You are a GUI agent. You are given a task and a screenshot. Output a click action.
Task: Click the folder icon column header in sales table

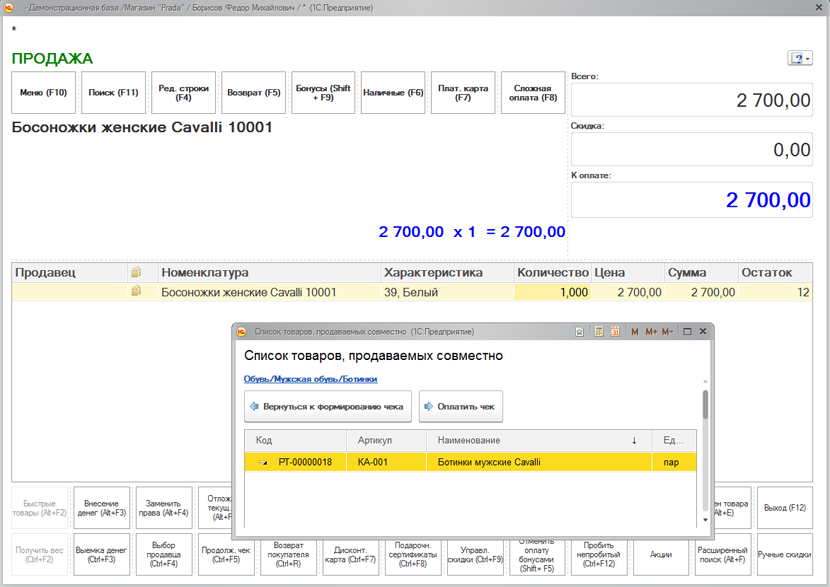[137, 272]
